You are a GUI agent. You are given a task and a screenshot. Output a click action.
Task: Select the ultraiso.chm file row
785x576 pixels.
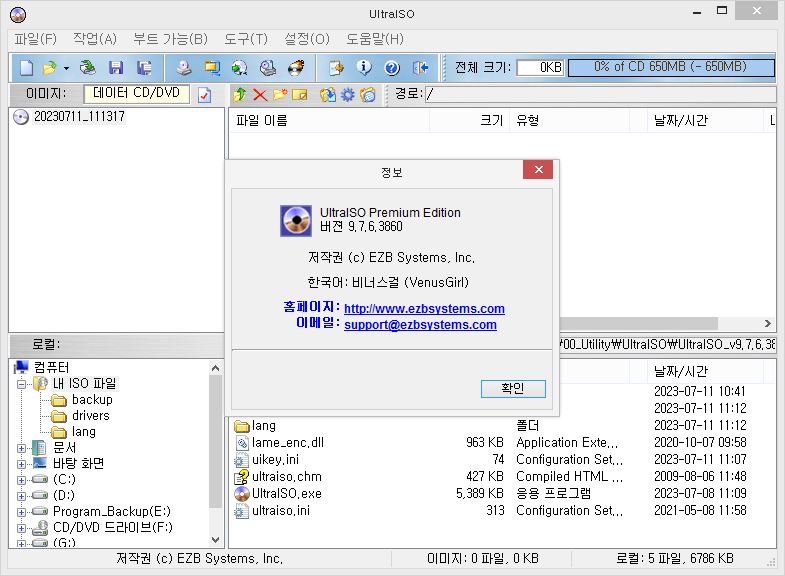click(x=503, y=477)
